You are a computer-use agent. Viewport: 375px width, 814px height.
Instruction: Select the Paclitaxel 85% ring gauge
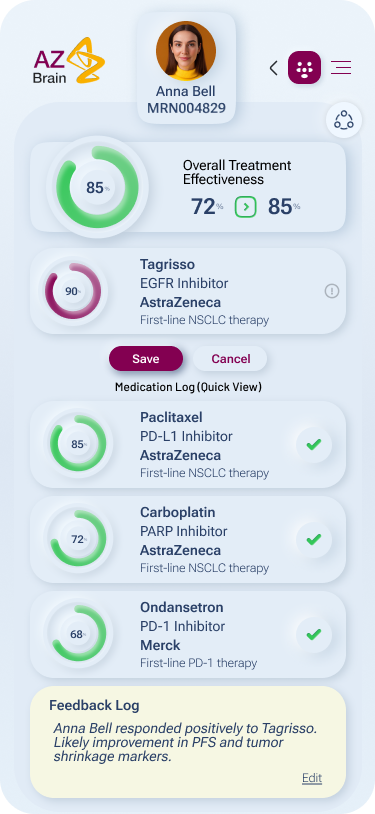[x=78, y=443]
